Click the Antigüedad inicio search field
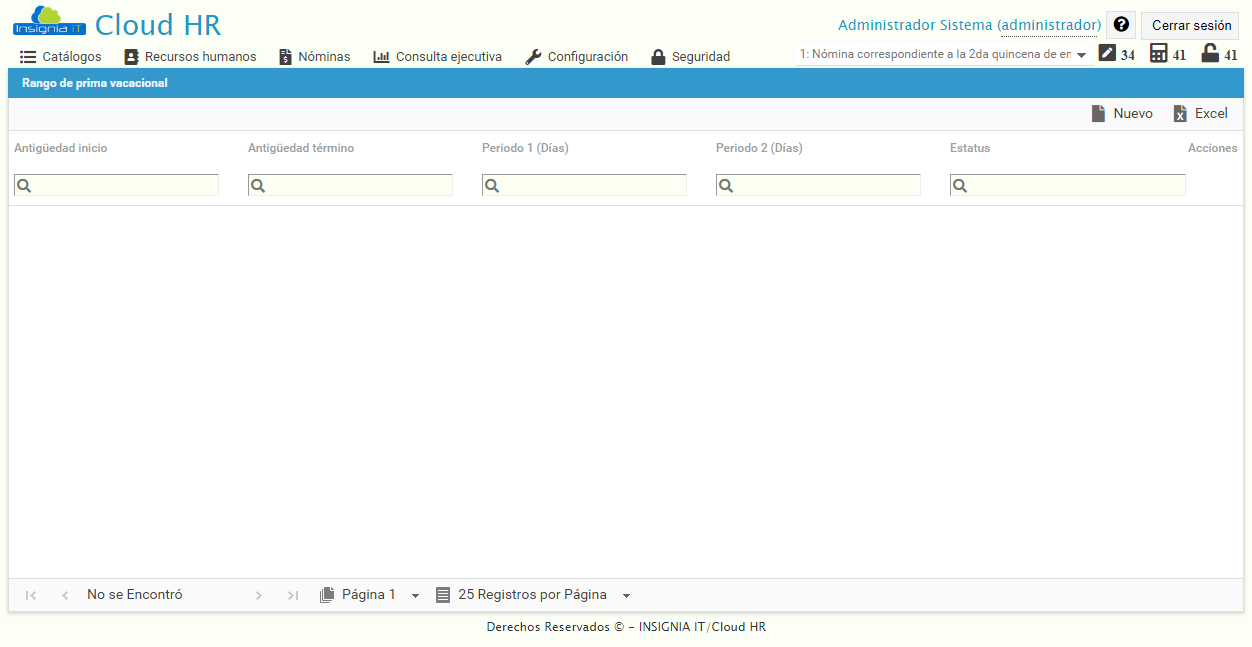The height and width of the screenshot is (647, 1252). (115, 184)
